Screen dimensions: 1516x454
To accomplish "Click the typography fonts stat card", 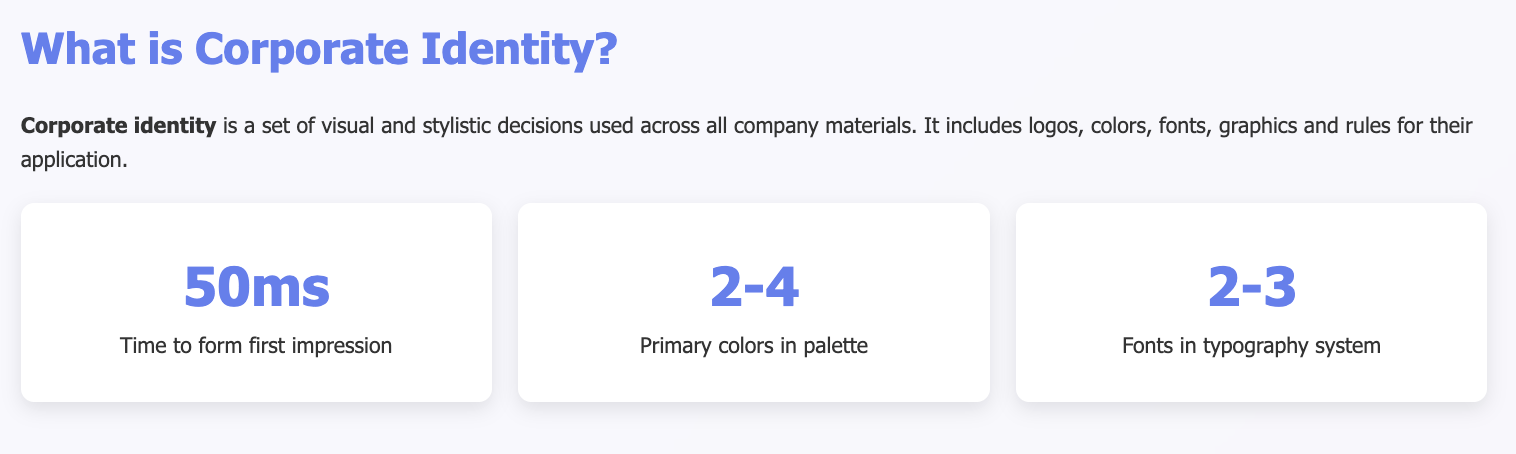I will [1252, 303].
